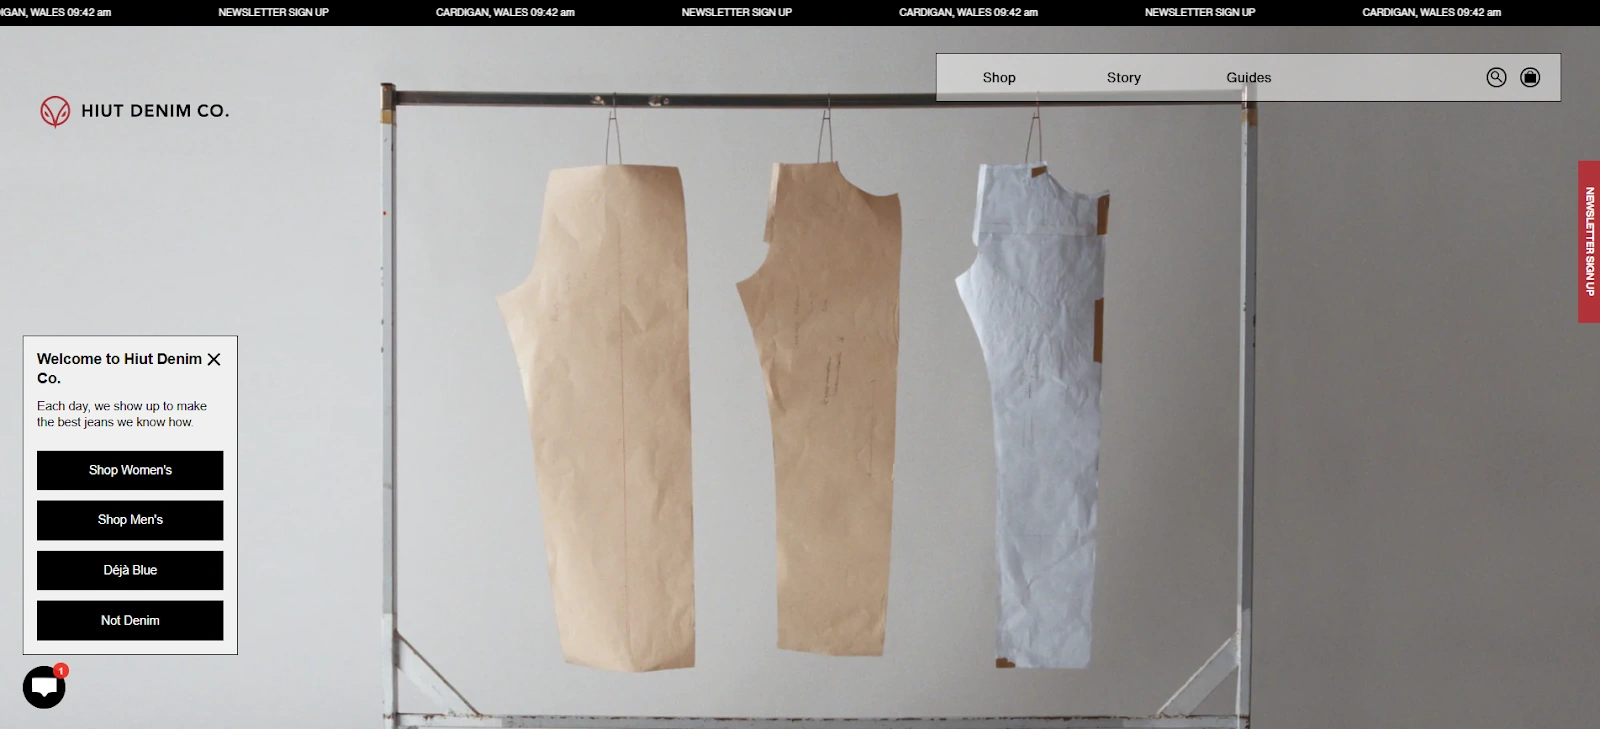
Task: Click the 'Welcome to Hiut Denim Co.' heading
Action: [119, 368]
